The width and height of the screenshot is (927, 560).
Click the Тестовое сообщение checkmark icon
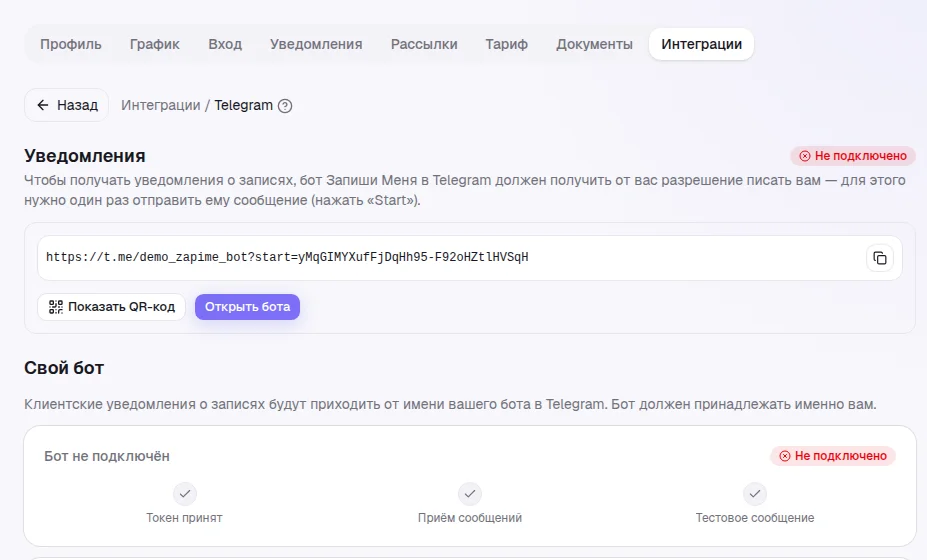tap(755, 493)
